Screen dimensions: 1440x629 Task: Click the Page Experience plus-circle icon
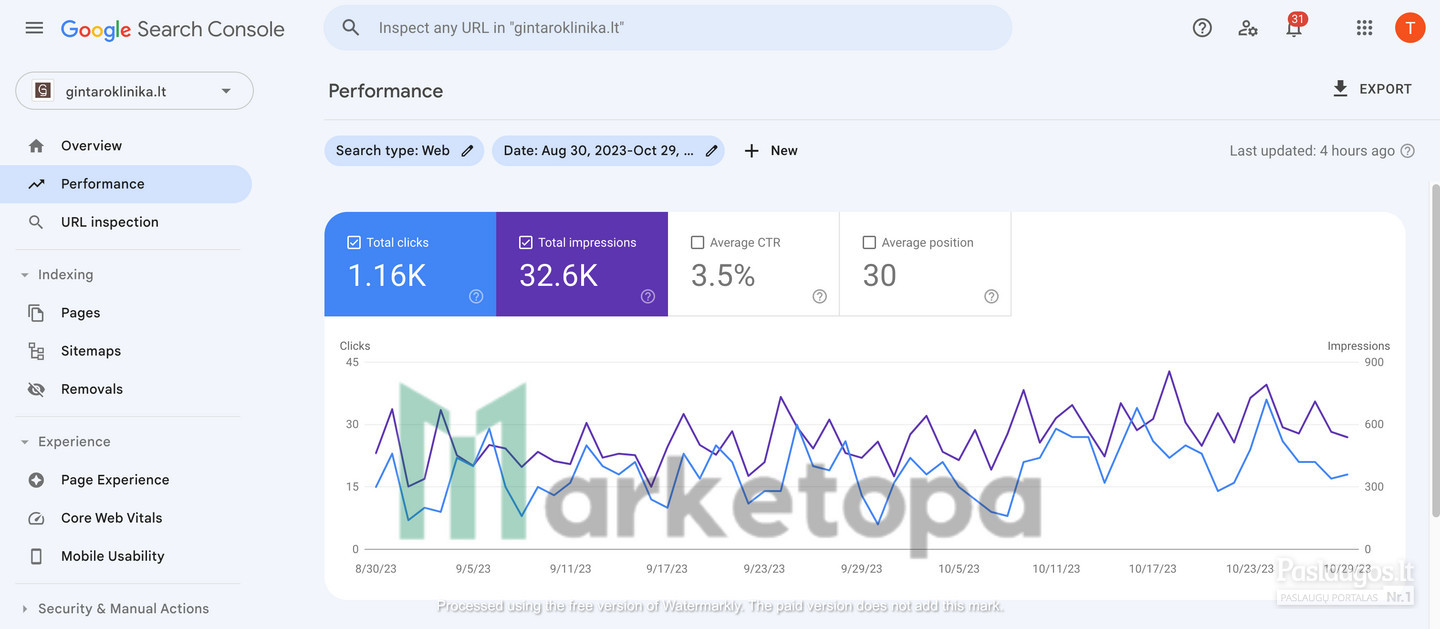point(37,480)
